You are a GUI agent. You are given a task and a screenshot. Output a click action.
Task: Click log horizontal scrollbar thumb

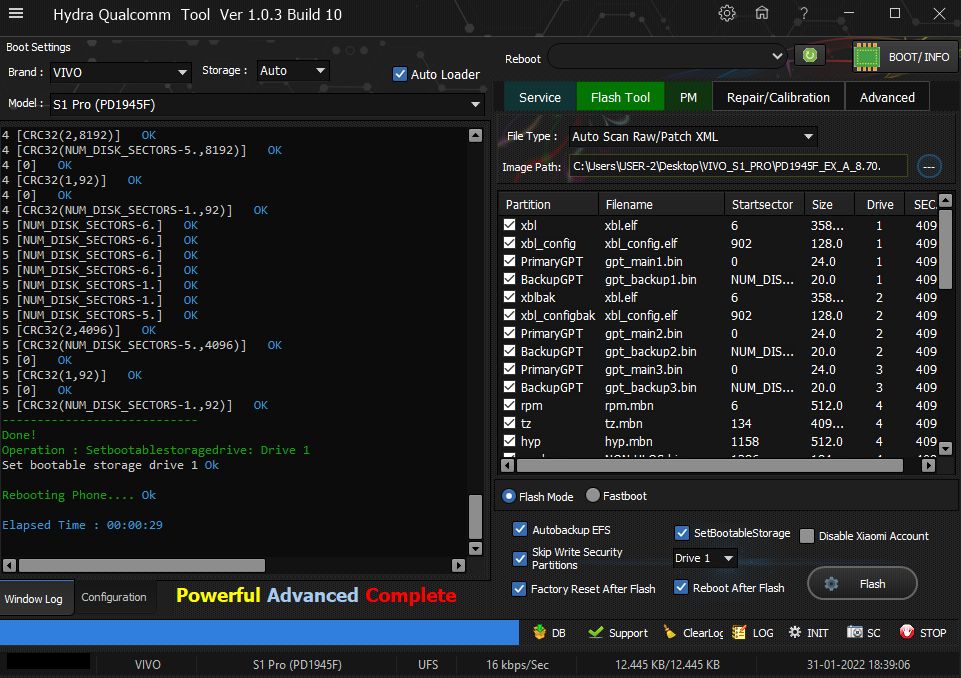click(142, 565)
